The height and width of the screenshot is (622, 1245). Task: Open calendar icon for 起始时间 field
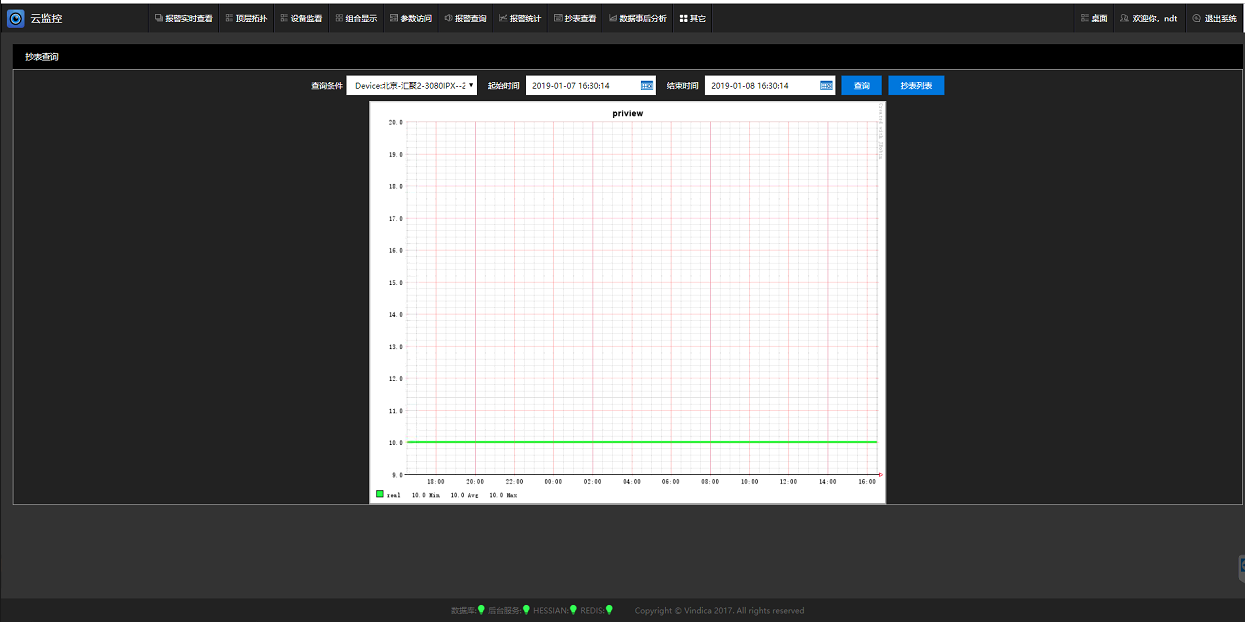tap(646, 86)
